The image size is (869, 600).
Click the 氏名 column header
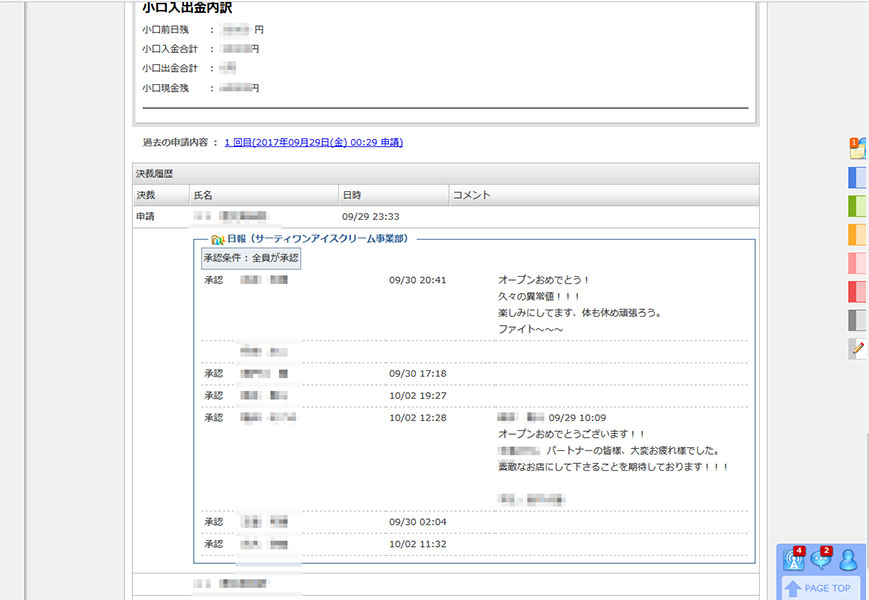(203, 195)
